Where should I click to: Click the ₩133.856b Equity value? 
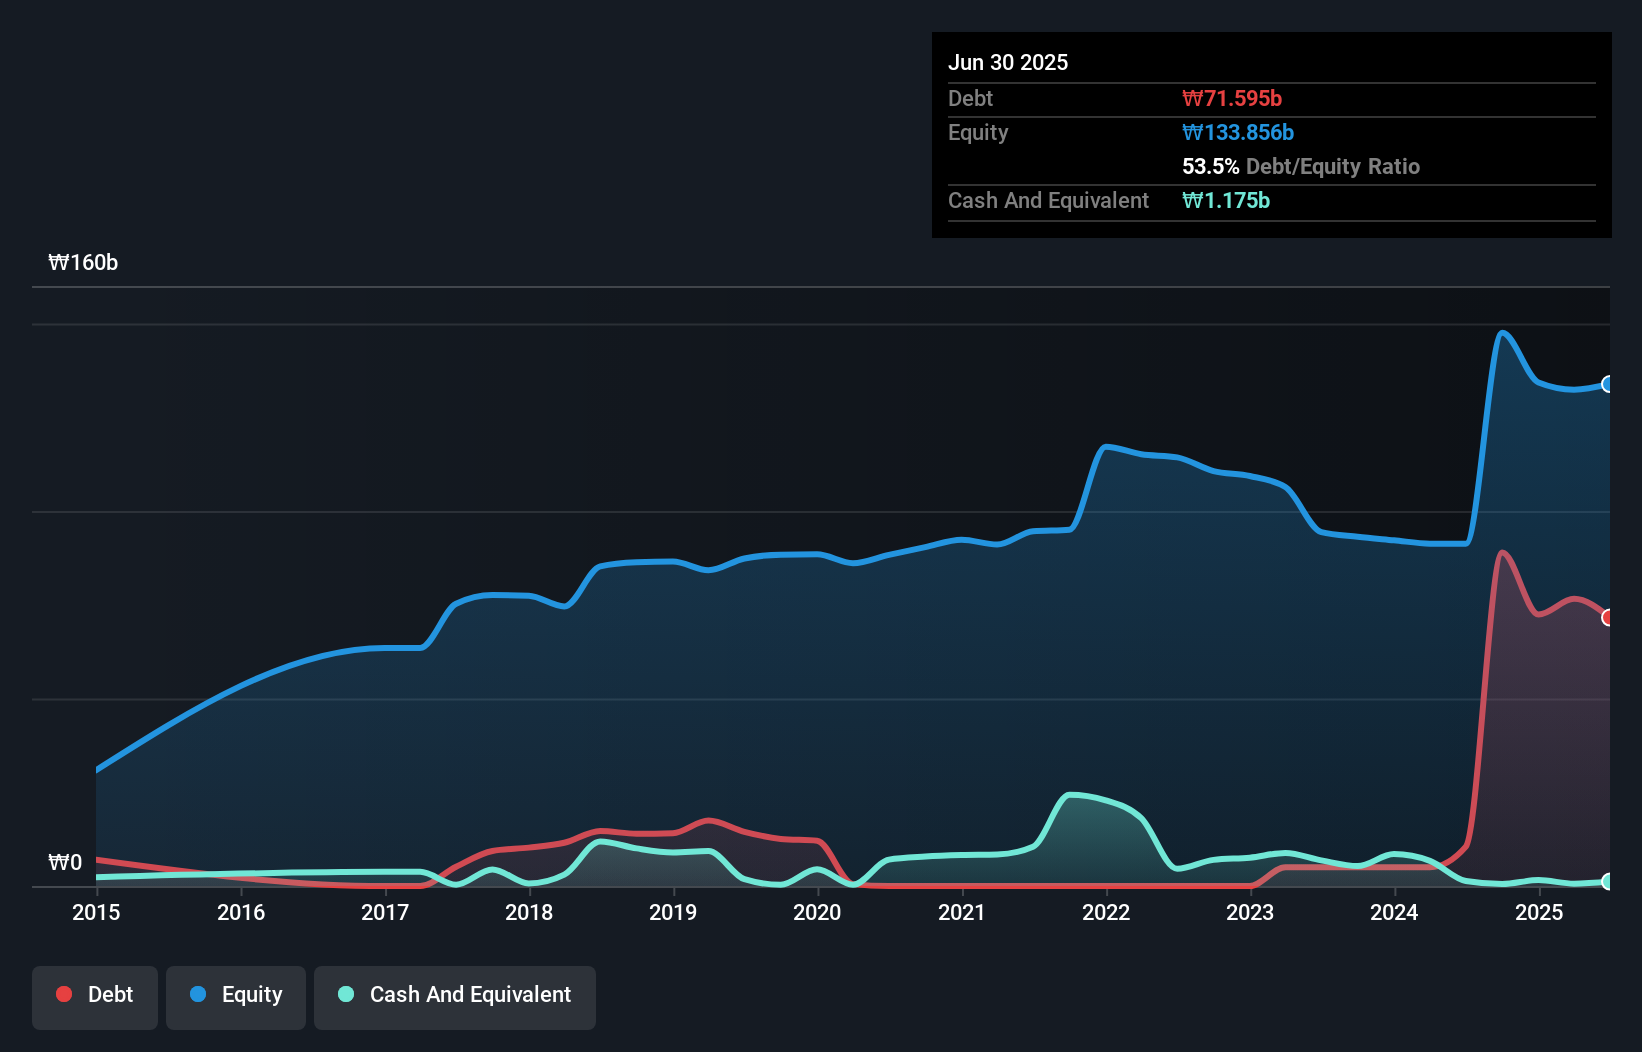coord(1238,132)
